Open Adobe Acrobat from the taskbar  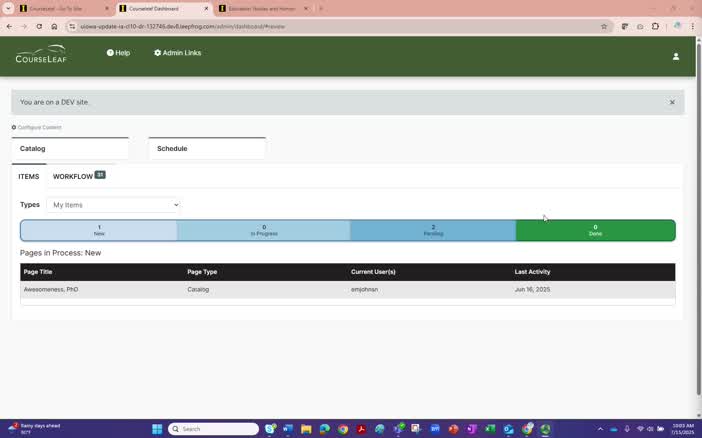point(361,429)
